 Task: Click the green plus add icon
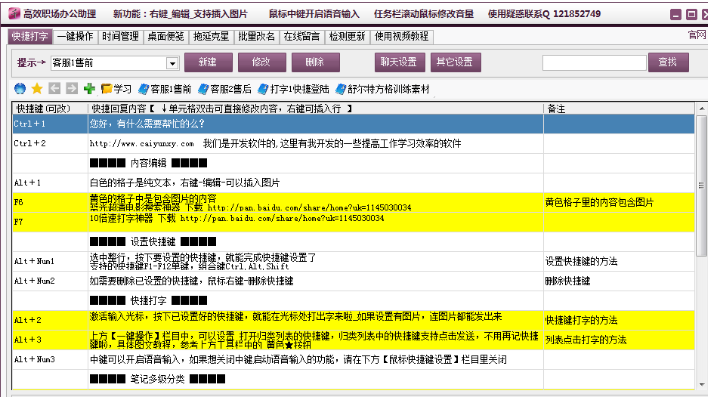tap(89, 89)
